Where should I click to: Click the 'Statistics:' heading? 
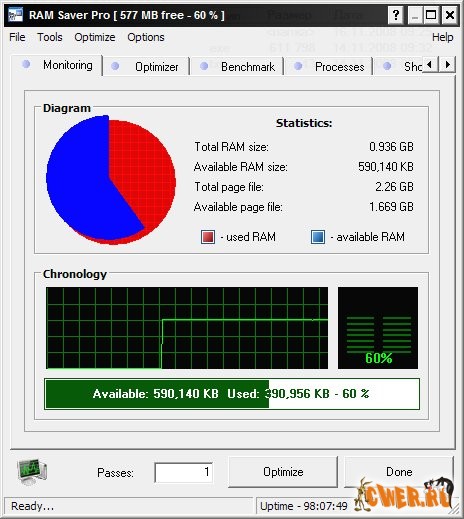pyautogui.click(x=304, y=123)
